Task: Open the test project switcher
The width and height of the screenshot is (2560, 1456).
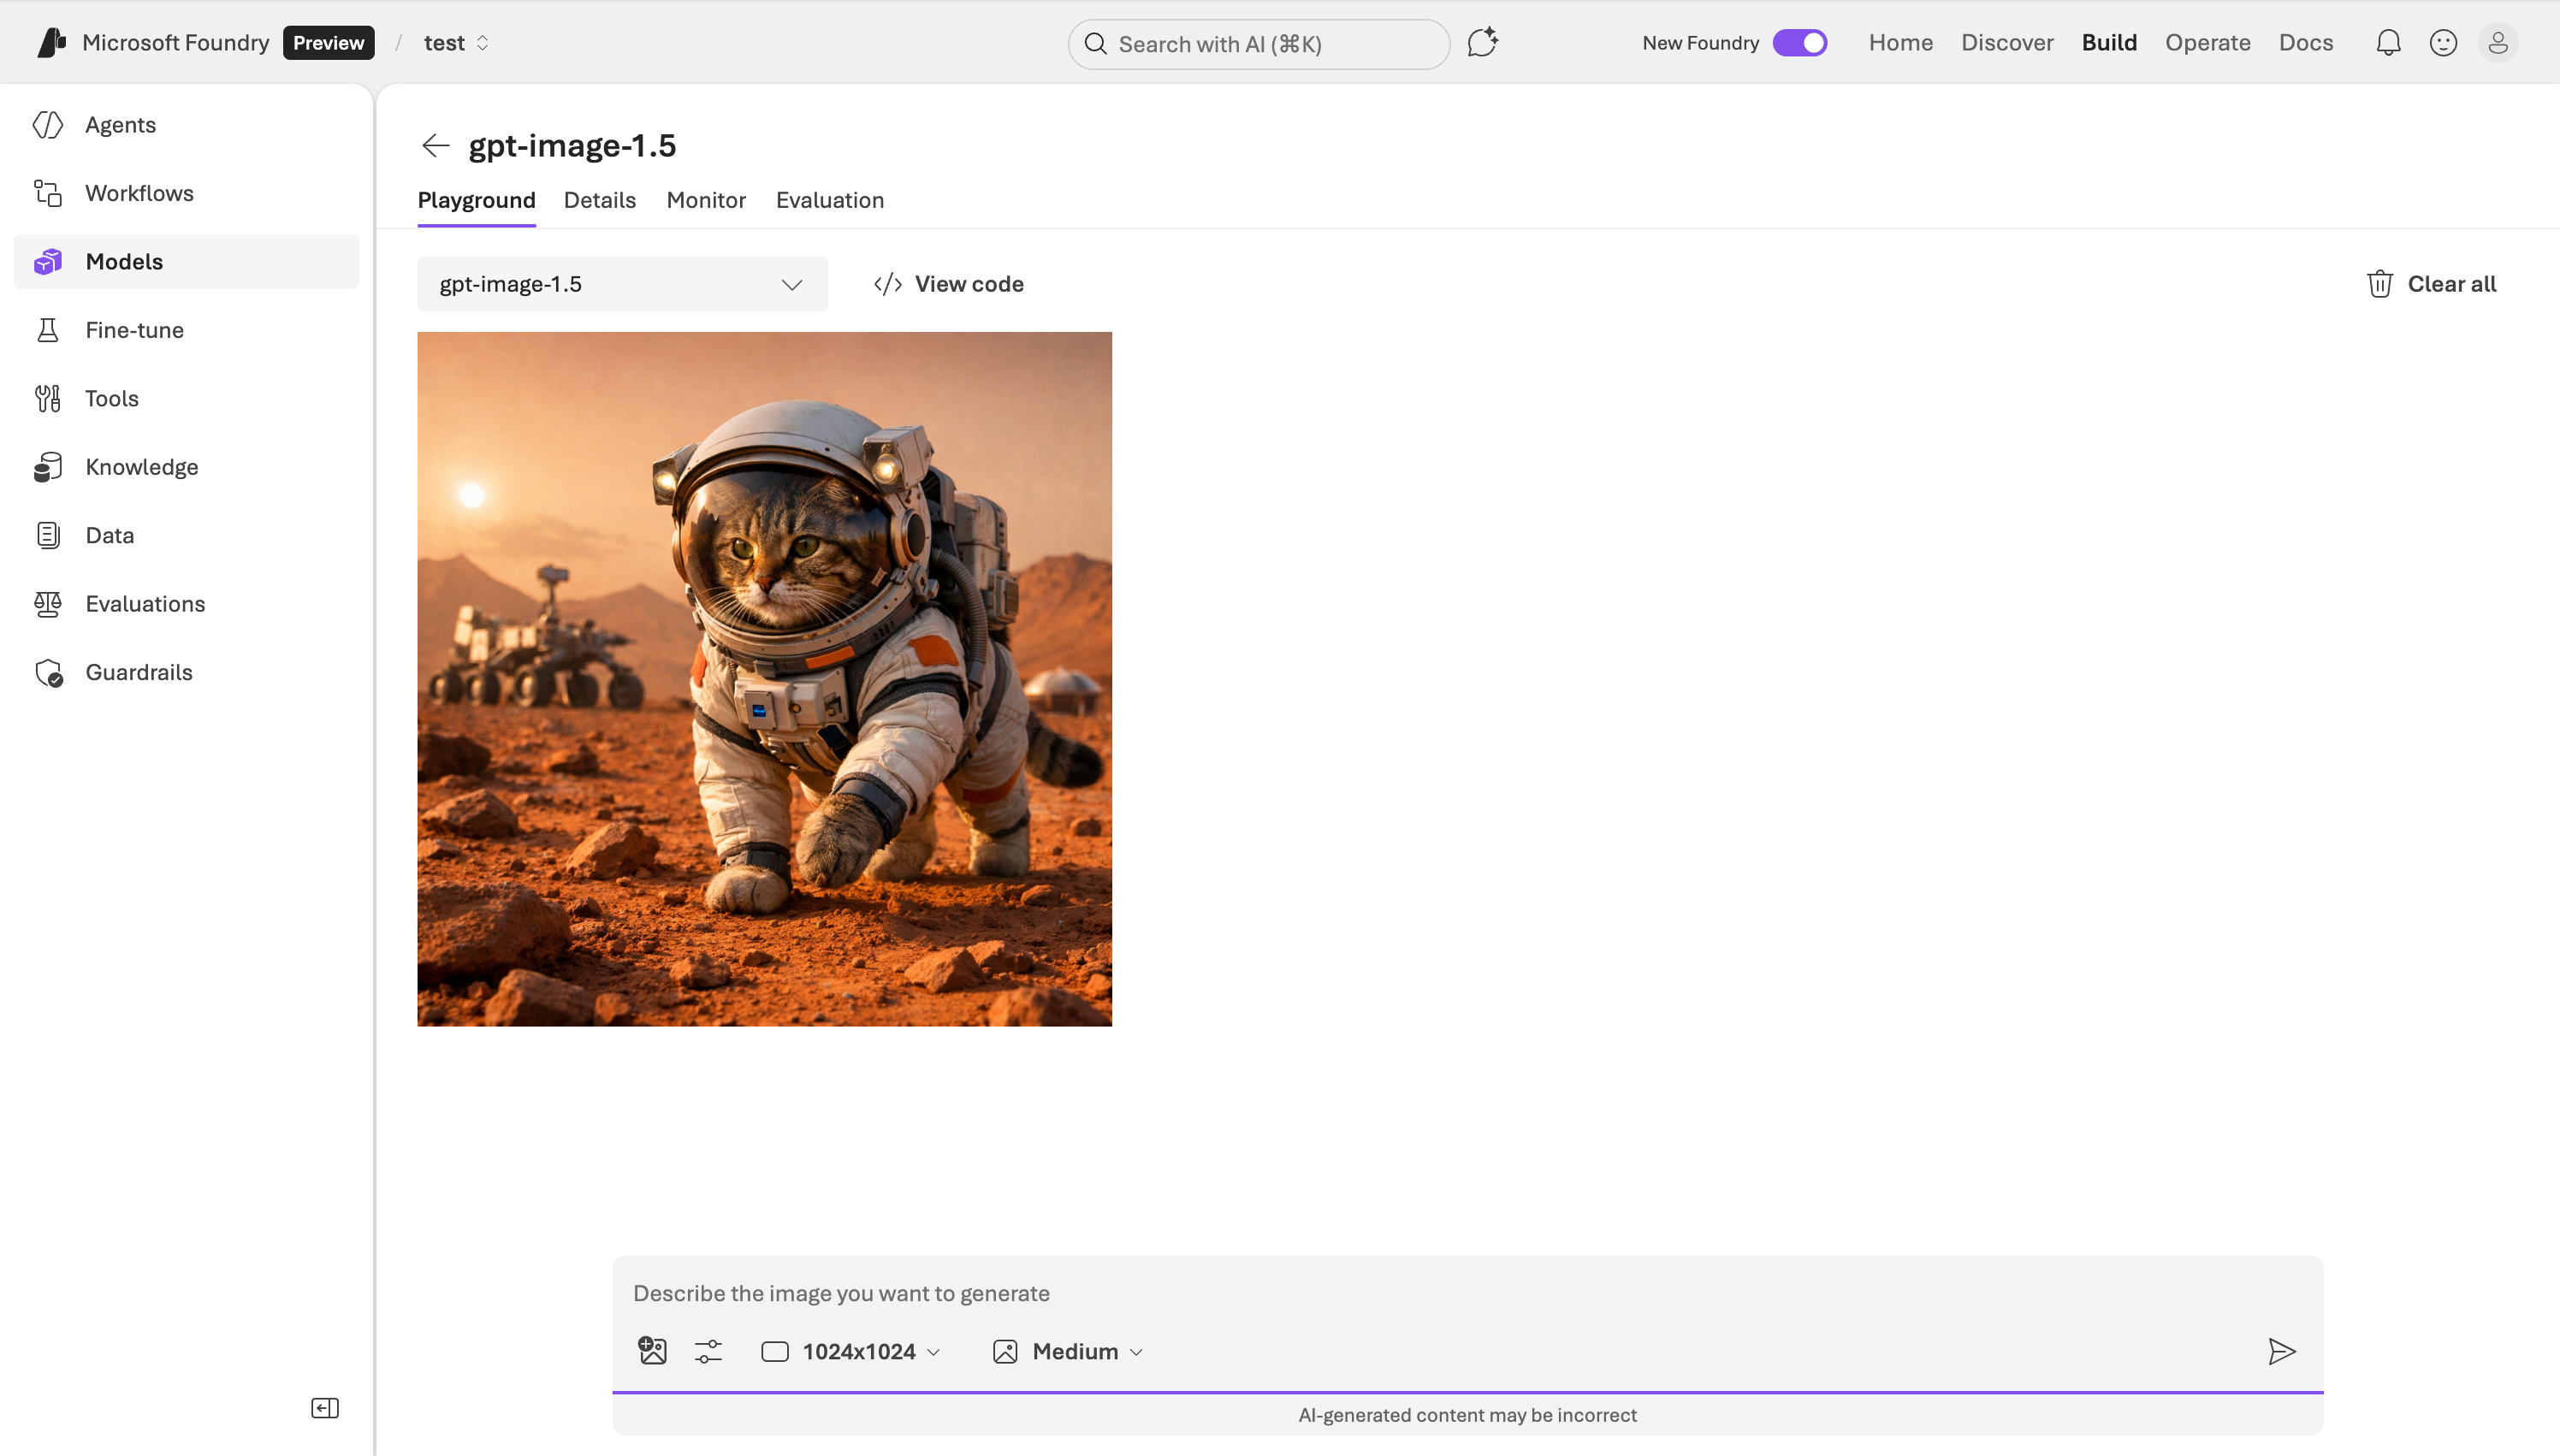Action: click(456, 43)
